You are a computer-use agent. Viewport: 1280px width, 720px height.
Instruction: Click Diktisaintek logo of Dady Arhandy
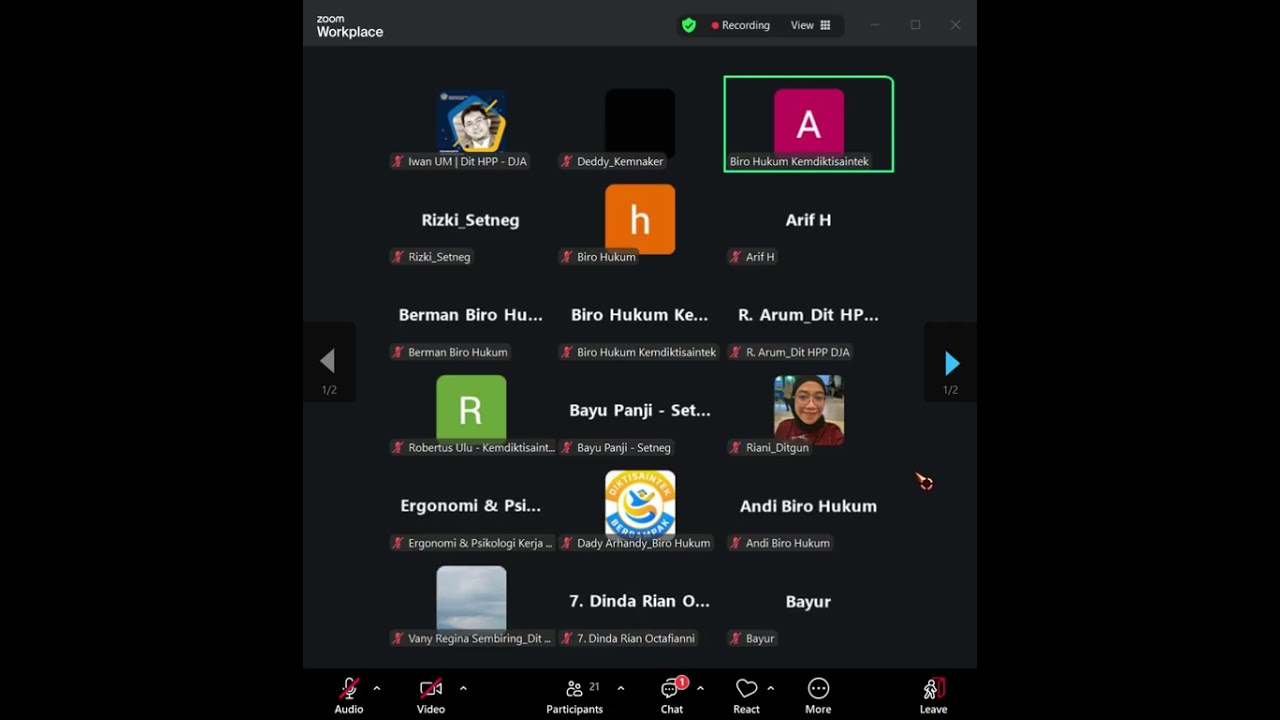[x=640, y=503]
